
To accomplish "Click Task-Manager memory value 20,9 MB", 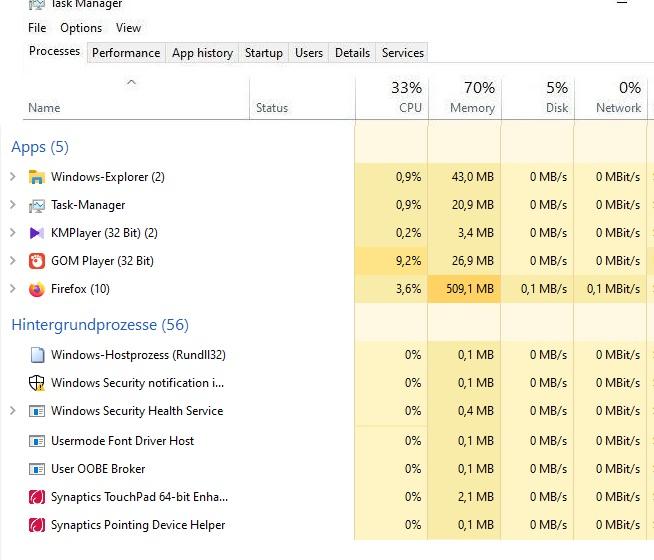I will [x=473, y=205].
